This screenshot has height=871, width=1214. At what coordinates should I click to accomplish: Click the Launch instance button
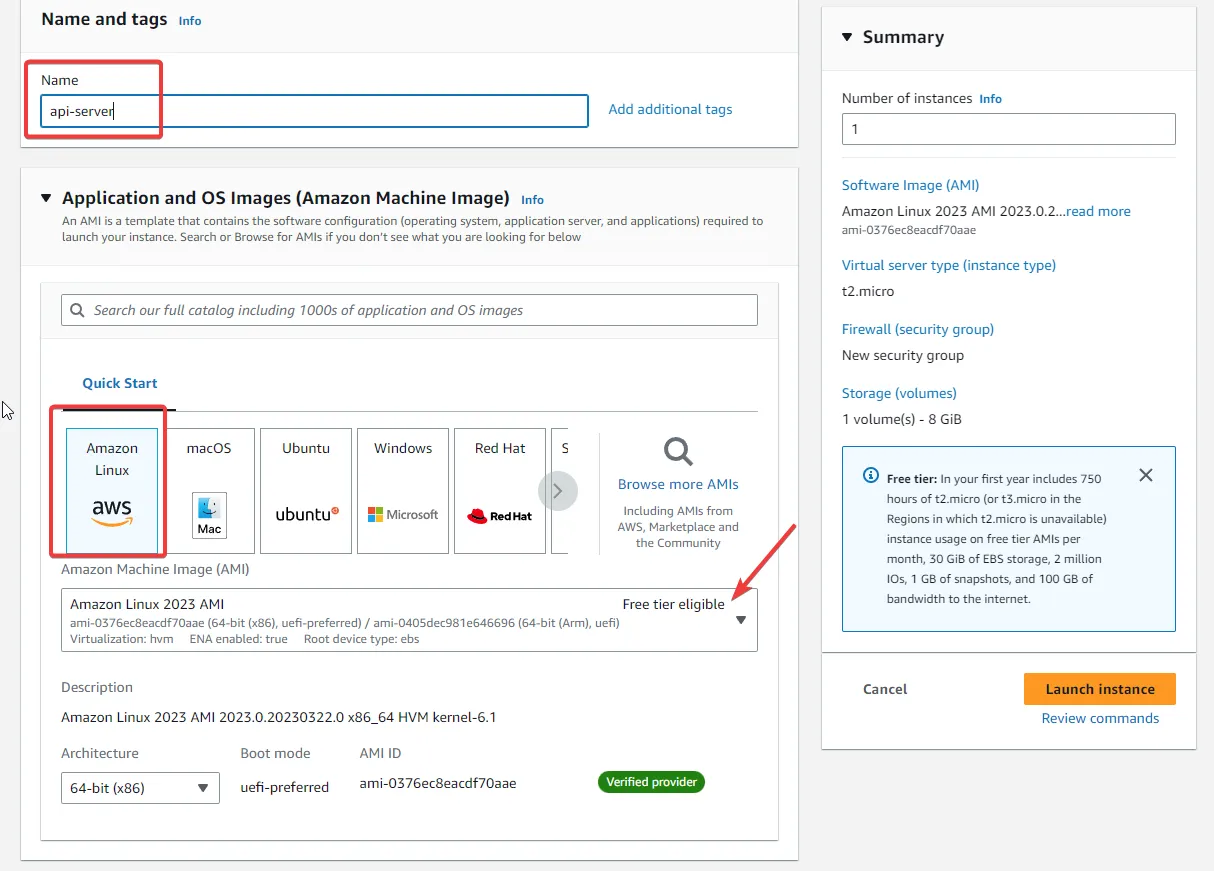[x=1099, y=688]
